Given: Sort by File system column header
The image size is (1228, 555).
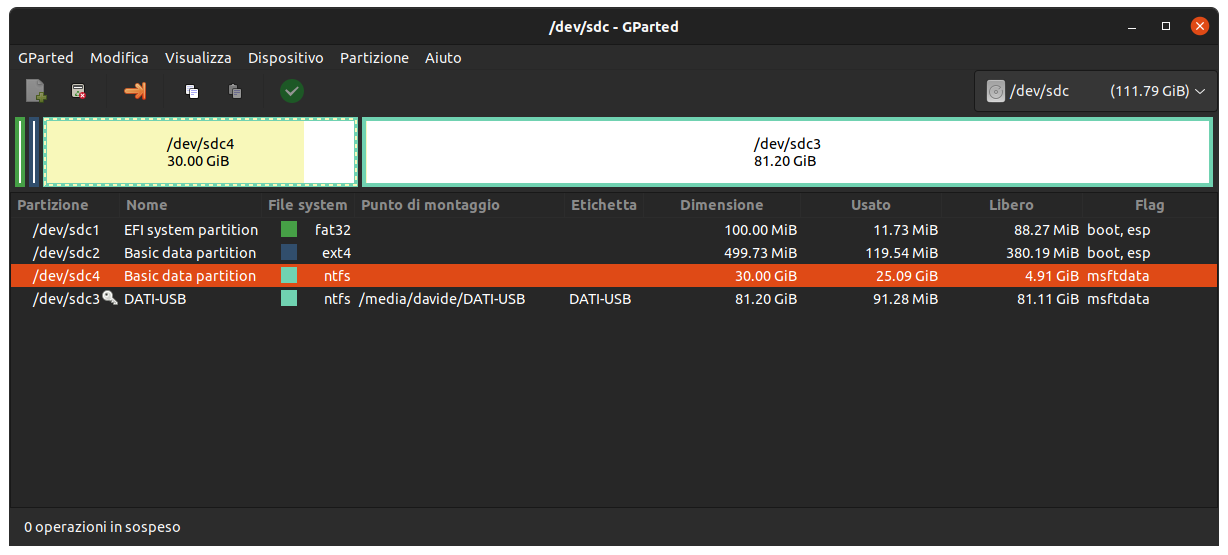Looking at the screenshot, I should [309, 205].
